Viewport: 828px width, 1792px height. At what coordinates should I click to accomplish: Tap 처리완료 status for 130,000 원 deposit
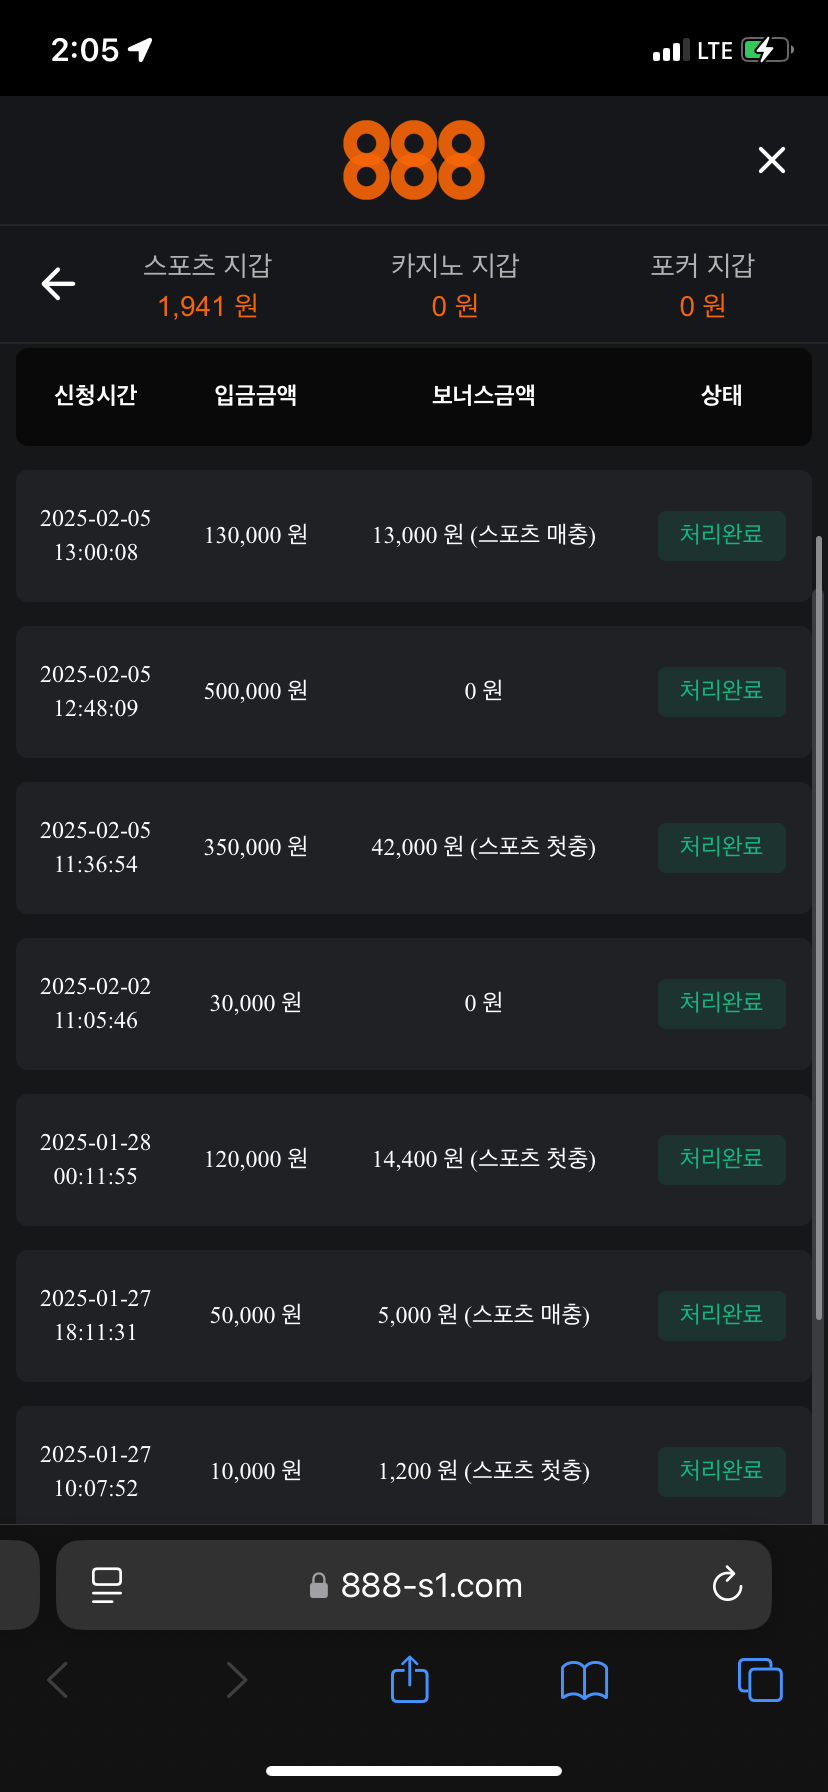point(721,535)
